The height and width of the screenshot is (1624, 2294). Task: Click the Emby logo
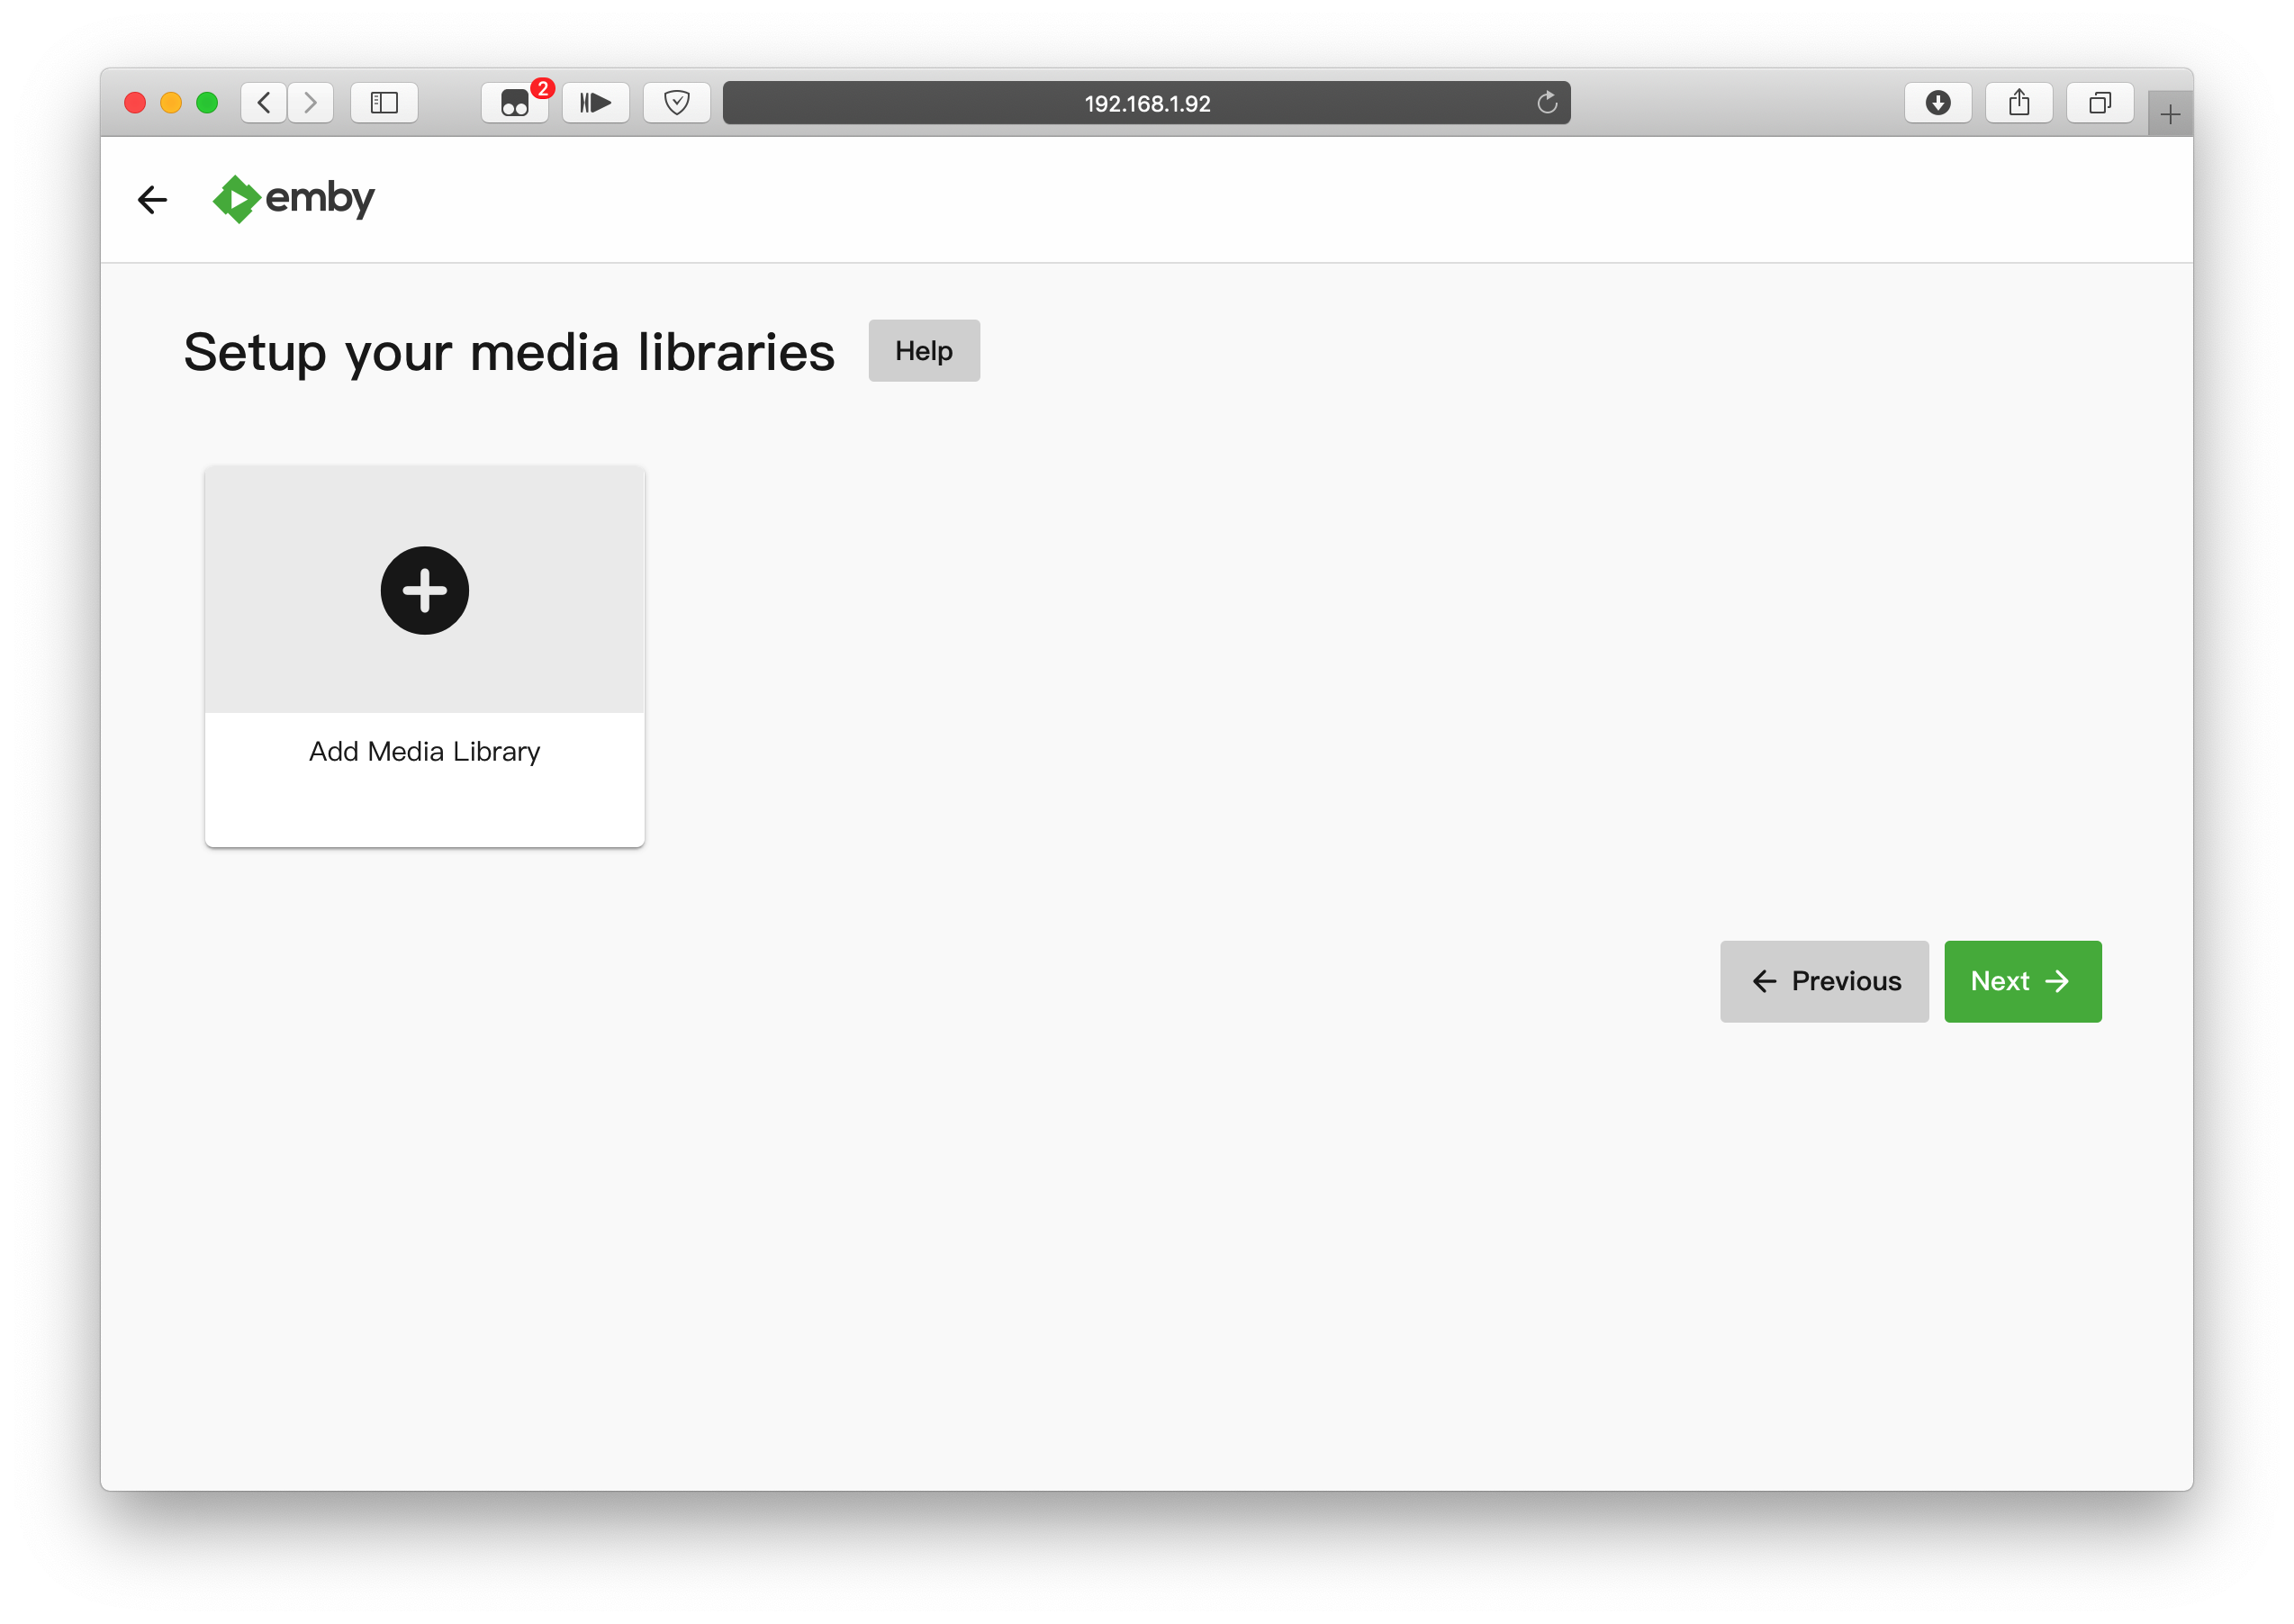[293, 199]
